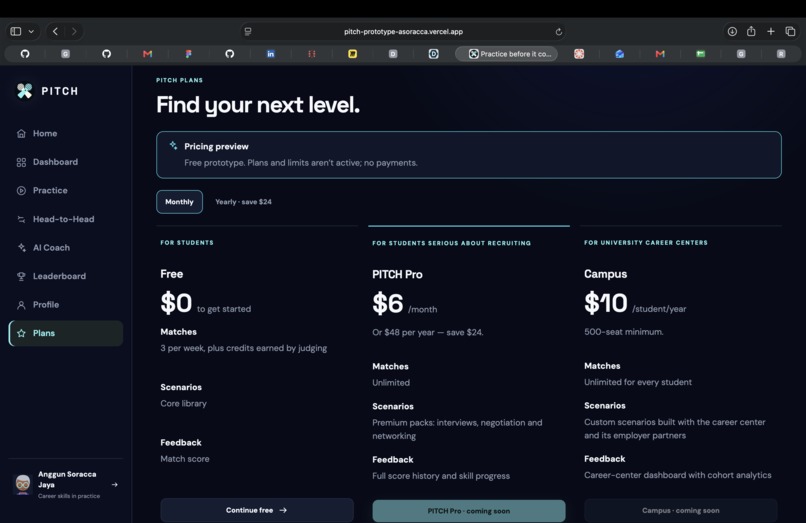Screen dimensions: 806x523
Task: Show Safari downloads
Action: [x=732, y=31]
